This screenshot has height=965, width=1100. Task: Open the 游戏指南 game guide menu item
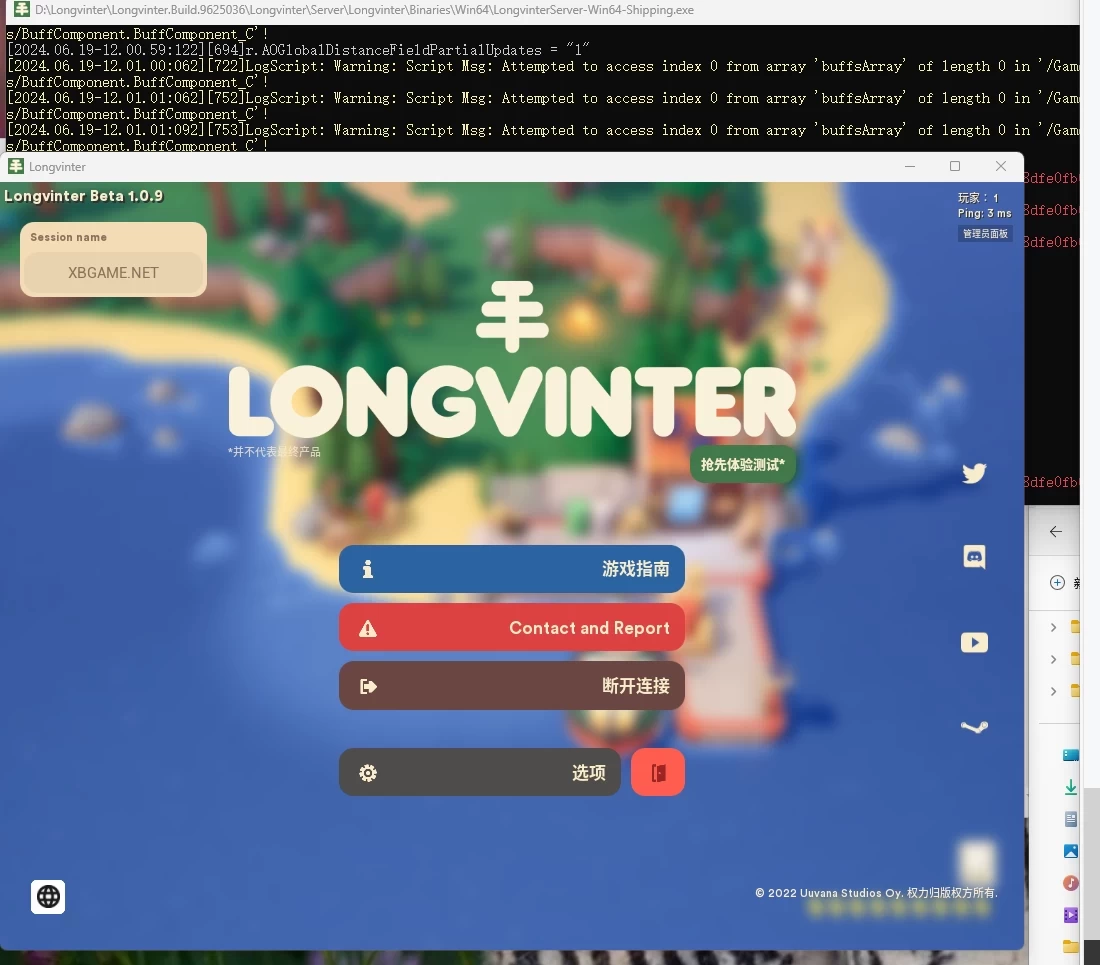511,569
